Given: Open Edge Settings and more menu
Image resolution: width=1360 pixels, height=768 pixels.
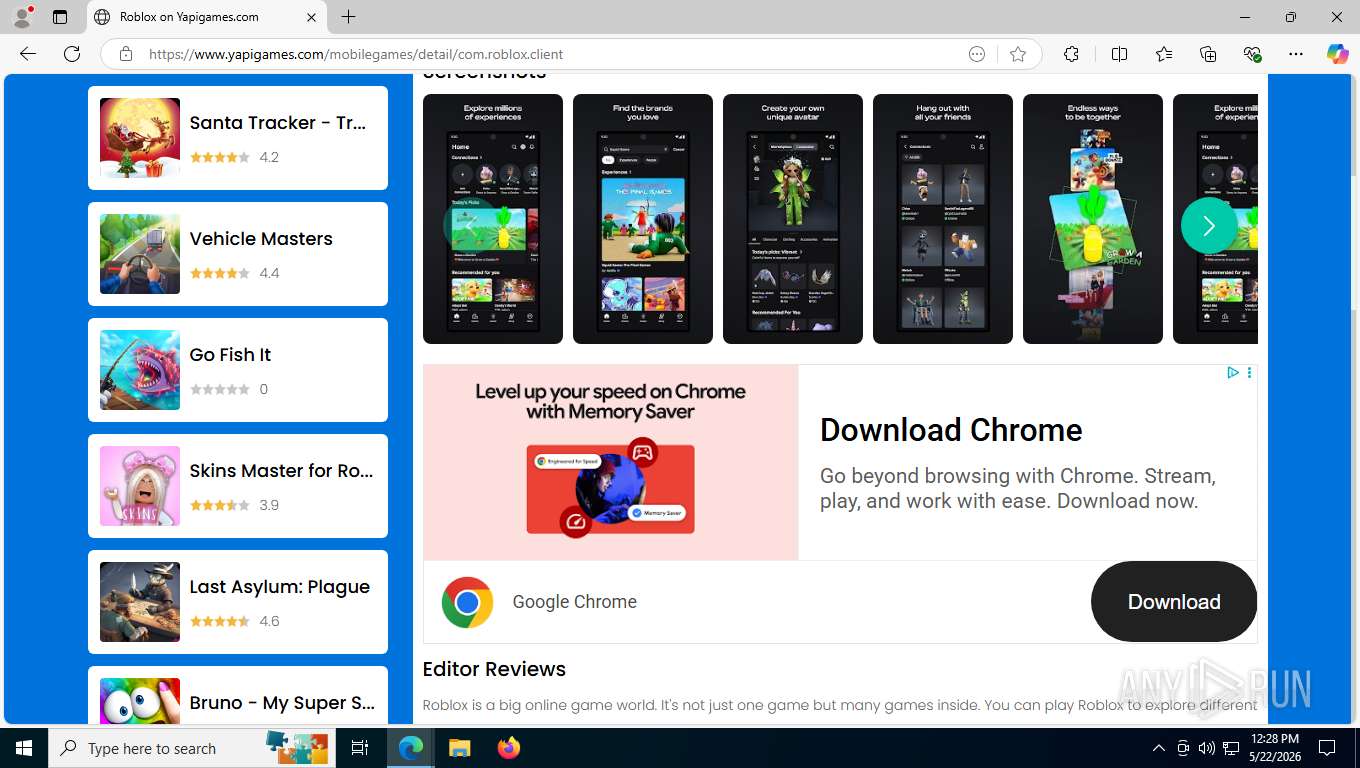Looking at the screenshot, I should 1296,54.
